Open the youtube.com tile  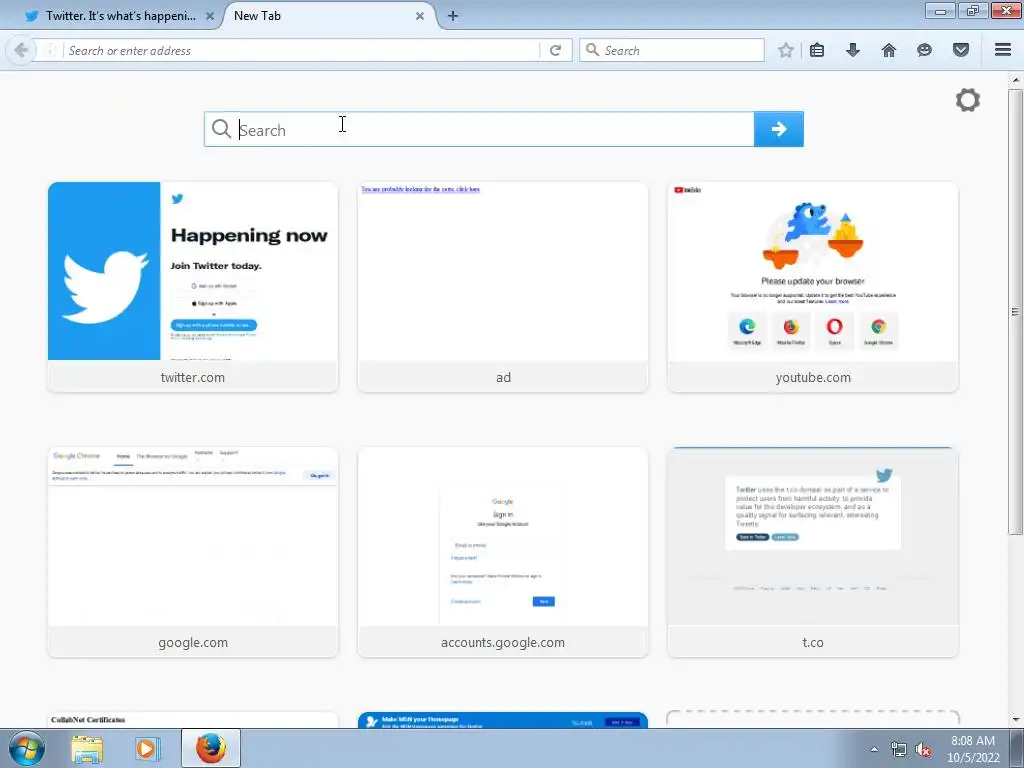coord(813,287)
